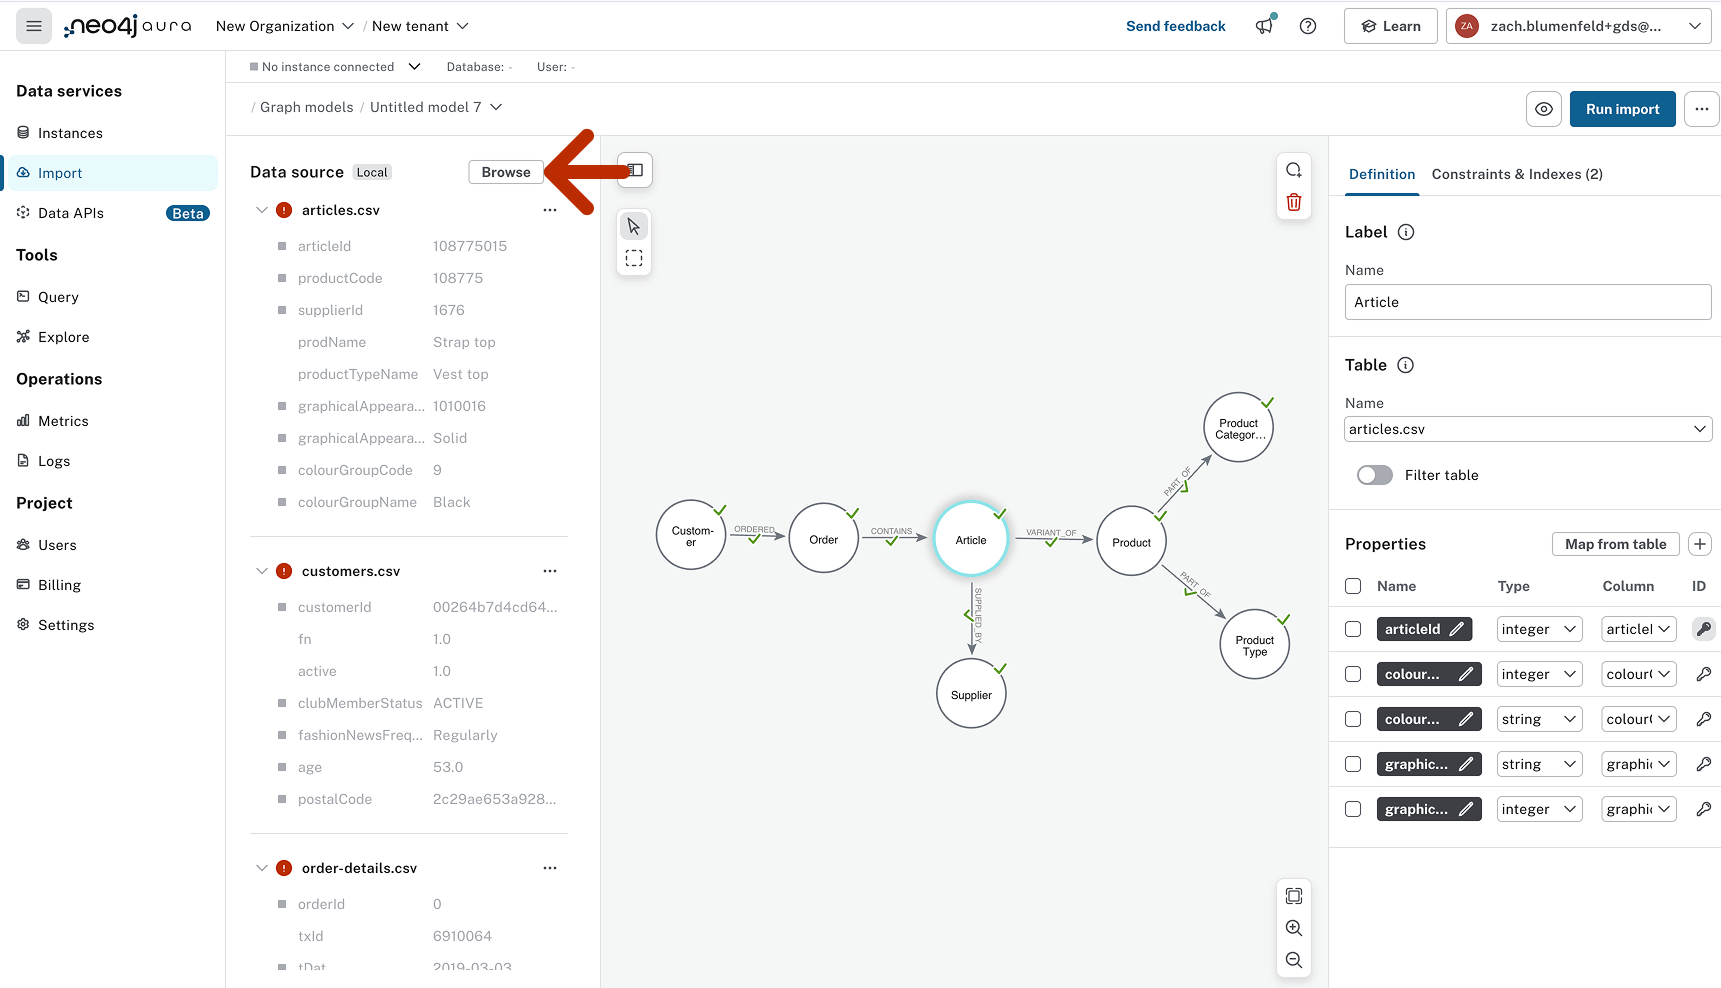Viewport: 1721px width, 988px height.
Task: Click the Map from table button
Action: point(1615,544)
